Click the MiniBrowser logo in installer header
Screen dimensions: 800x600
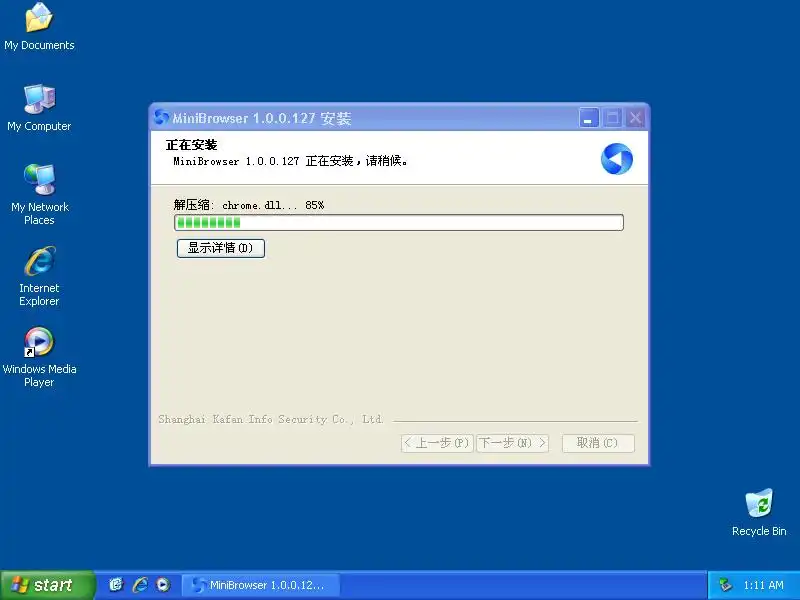click(616, 159)
